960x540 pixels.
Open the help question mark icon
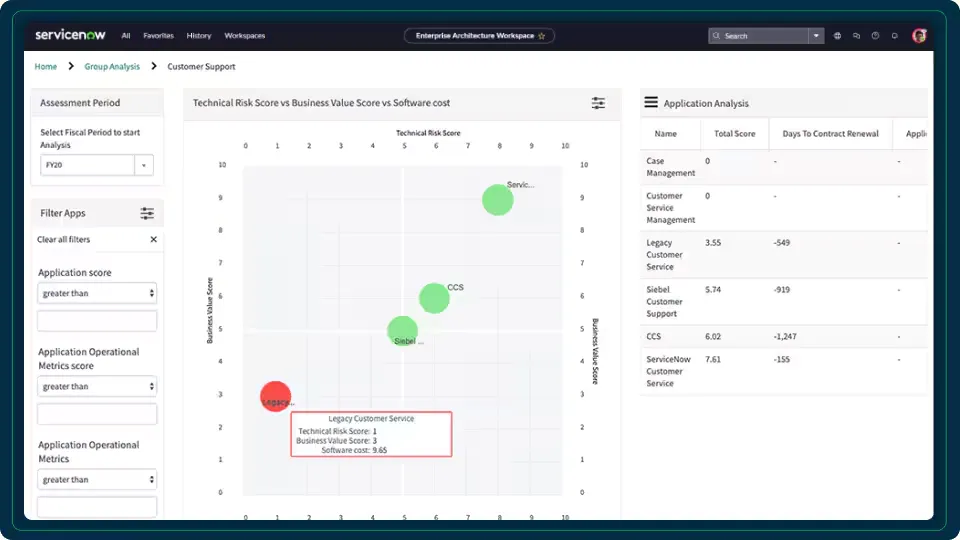[x=876, y=36]
